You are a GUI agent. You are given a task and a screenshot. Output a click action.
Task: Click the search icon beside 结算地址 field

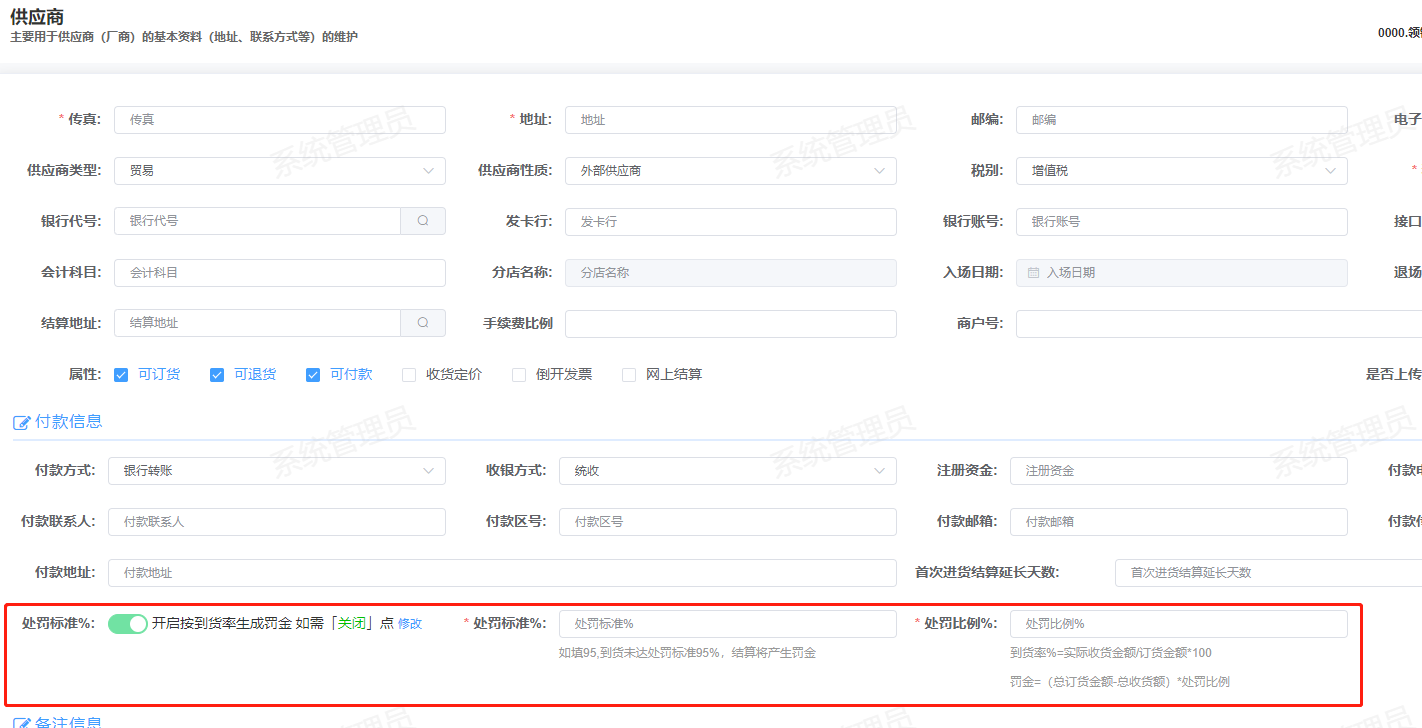(x=423, y=323)
